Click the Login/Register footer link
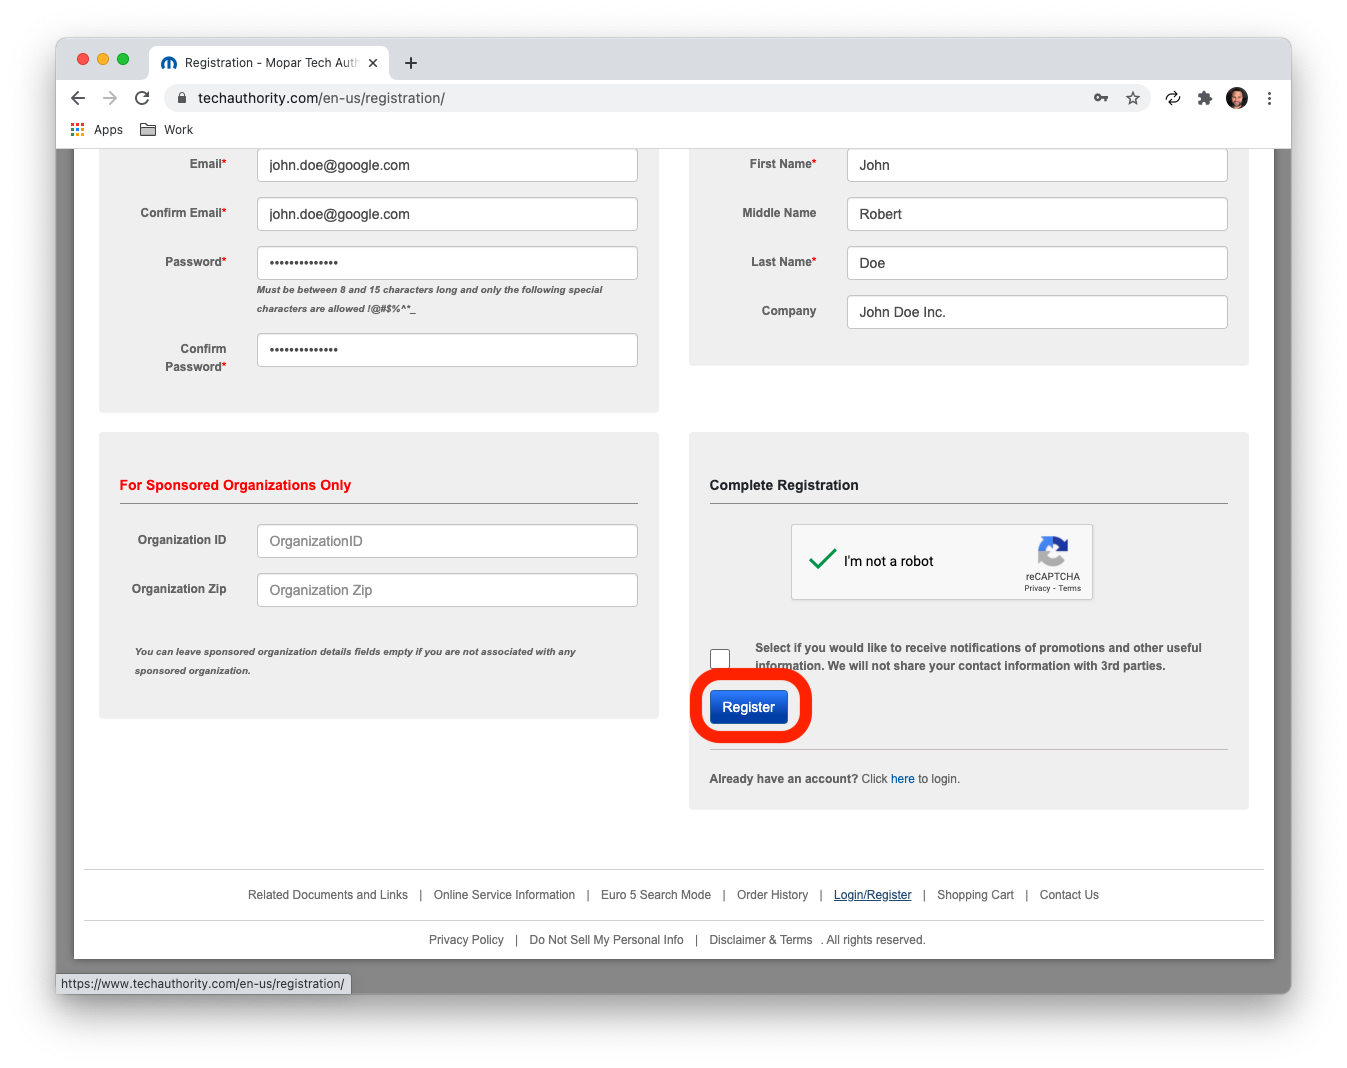This screenshot has width=1347, height=1068. coord(873,895)
